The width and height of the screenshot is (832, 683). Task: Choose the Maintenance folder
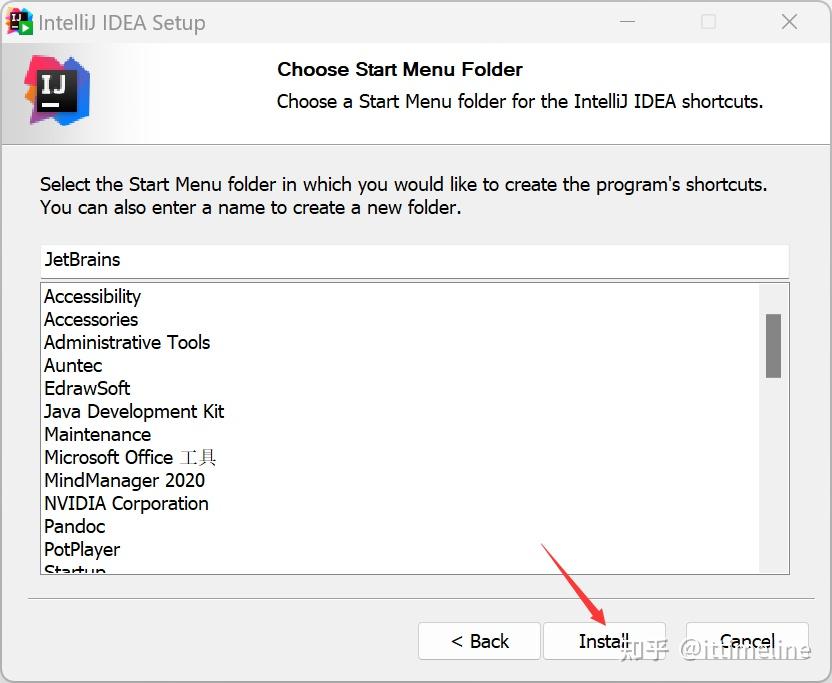pyautogui.click(x=97, y=435)
